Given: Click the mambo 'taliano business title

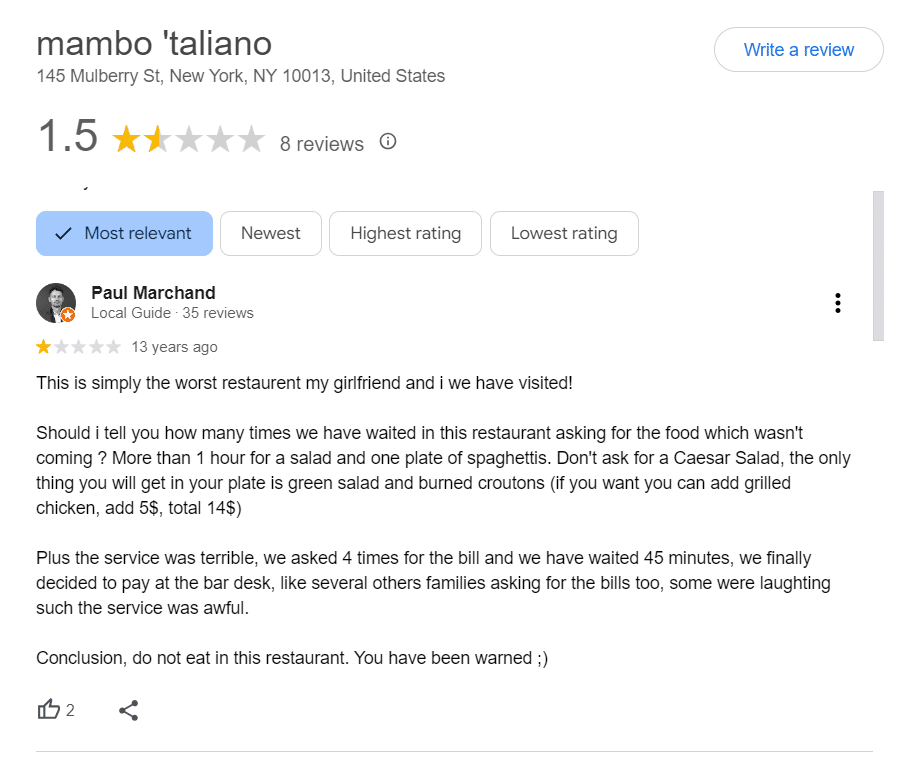Looking at the screenshot, I should pos(154,43).
